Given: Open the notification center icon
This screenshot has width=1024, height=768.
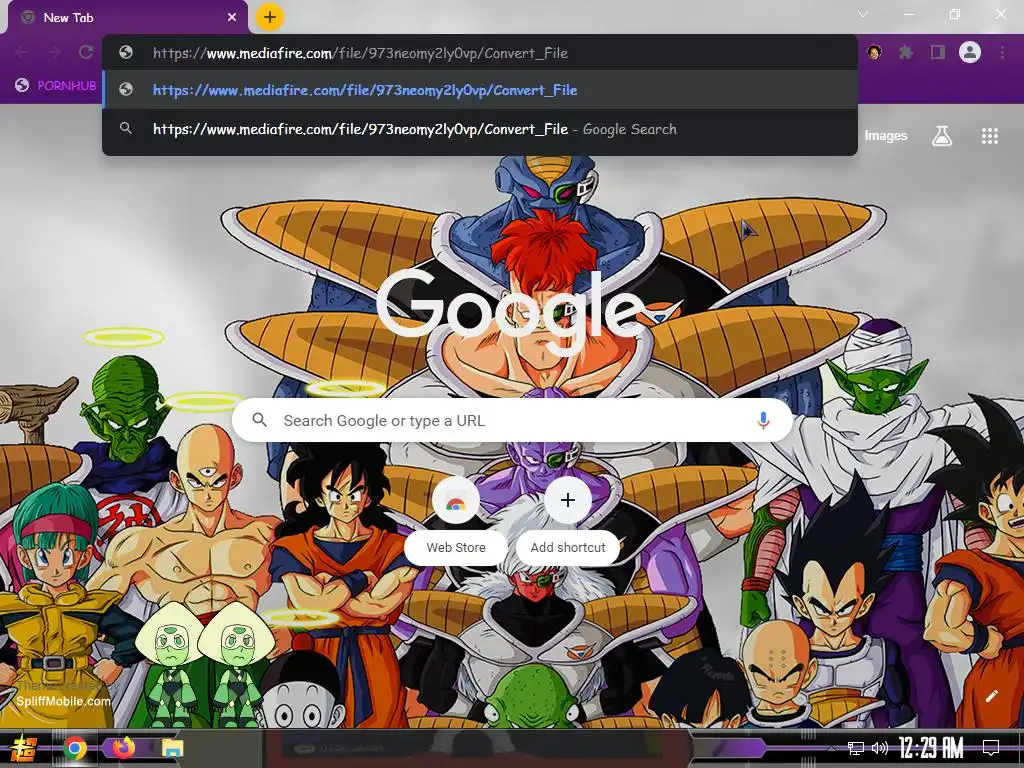Looking at the screenshot, I should (x=991, y=748).
